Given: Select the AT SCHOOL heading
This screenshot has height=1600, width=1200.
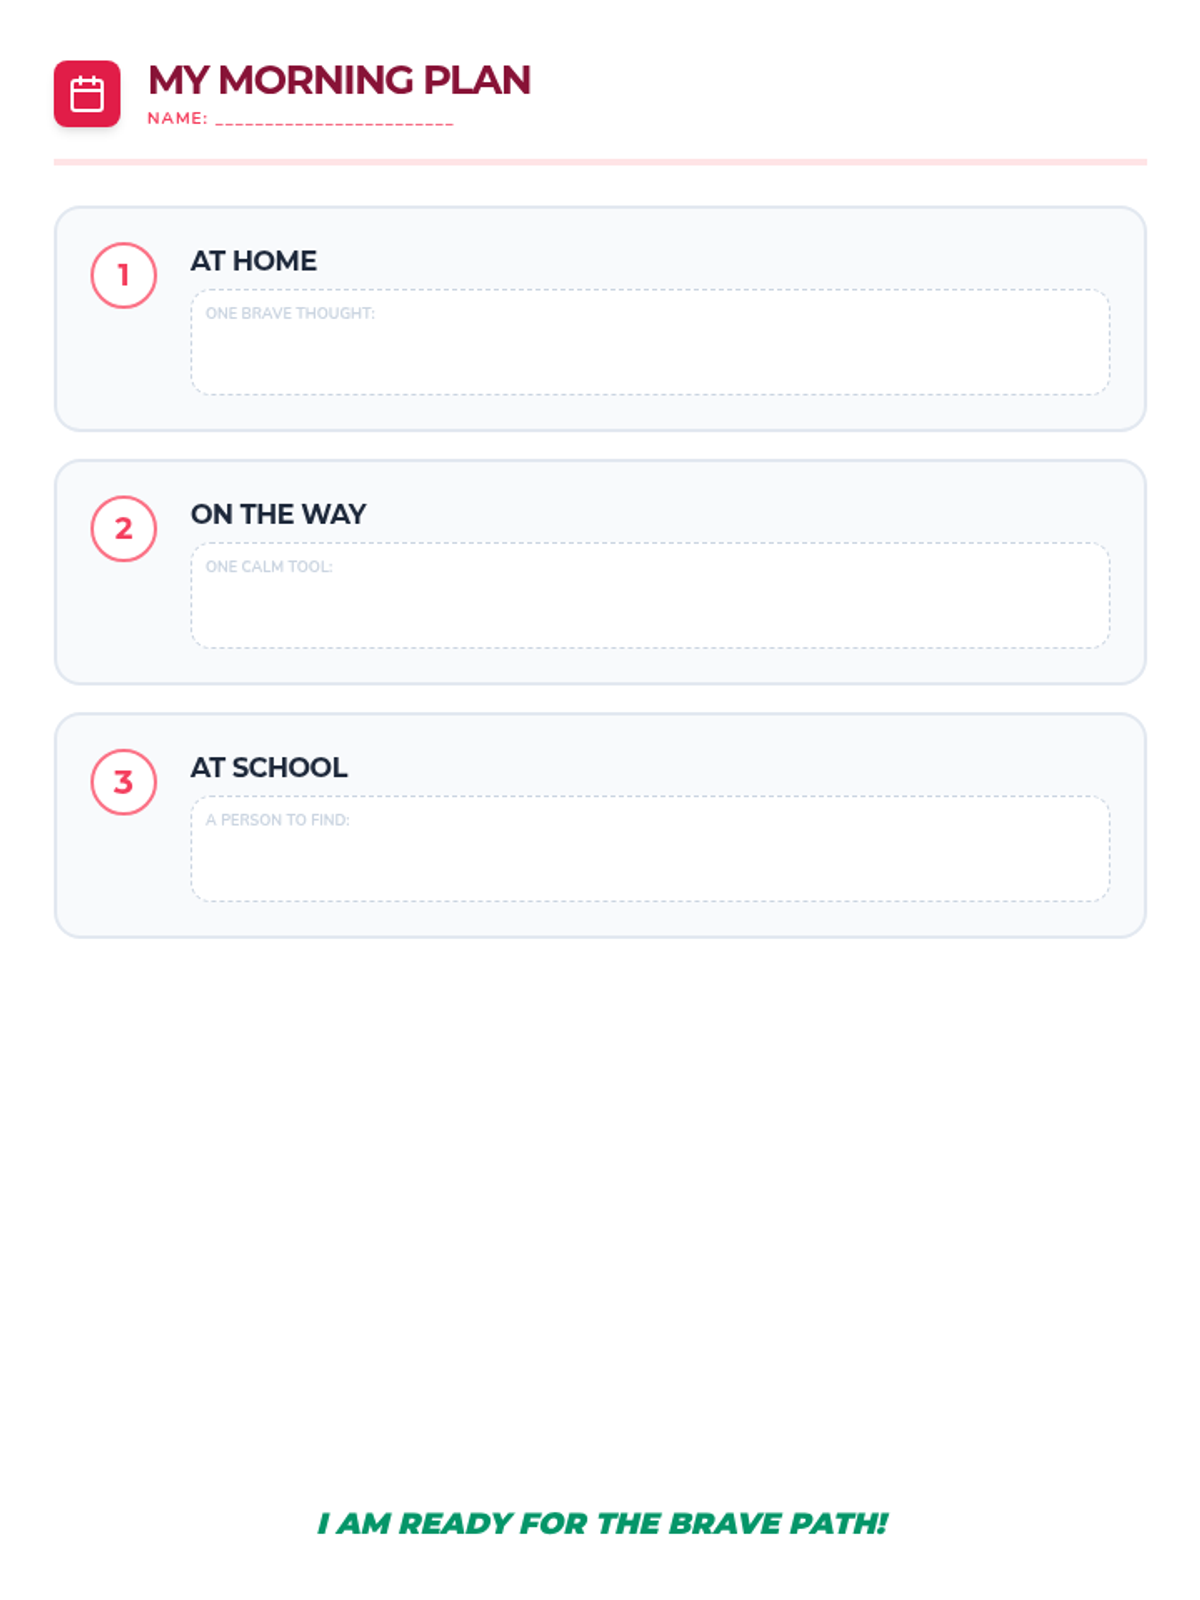Looking at the screenshot, I should pyautogui.click(x=269, y=767).
